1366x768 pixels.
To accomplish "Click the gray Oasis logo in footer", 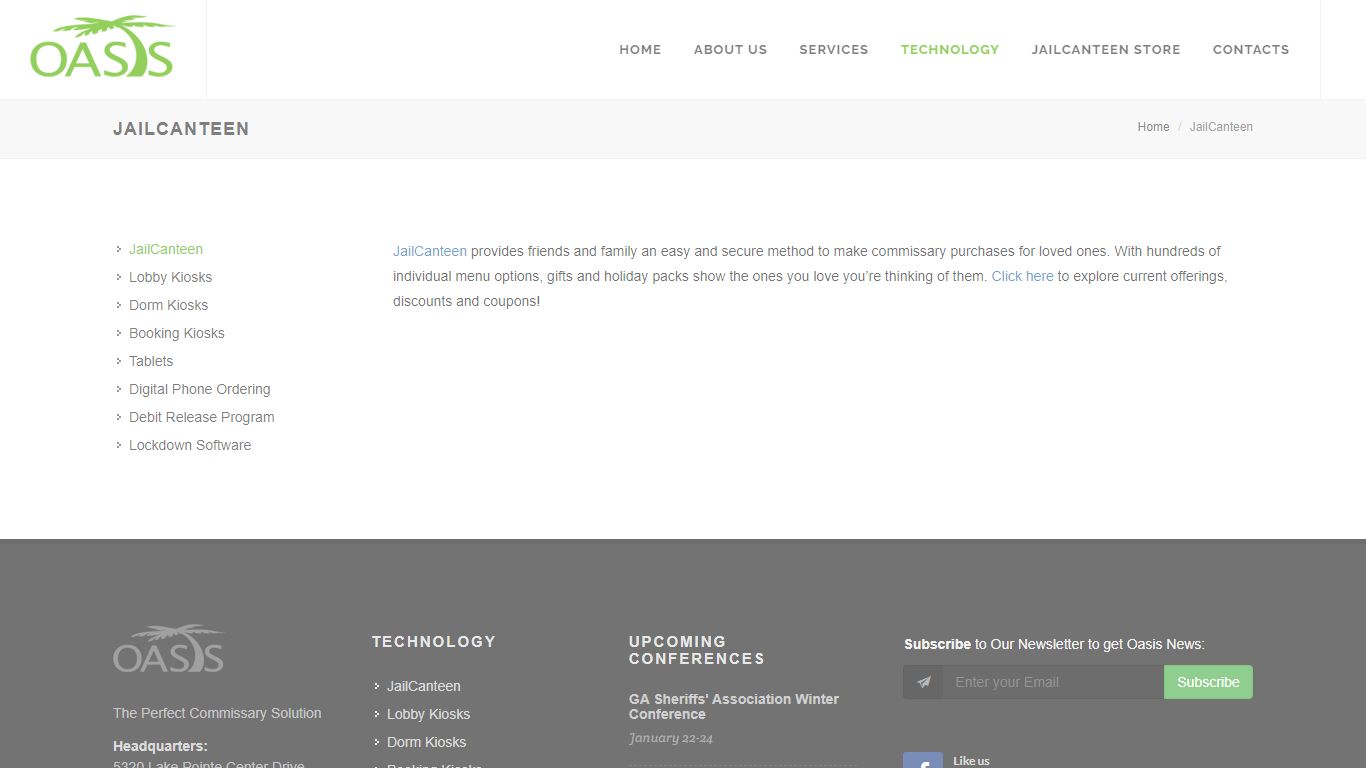I will click(169, 648).
